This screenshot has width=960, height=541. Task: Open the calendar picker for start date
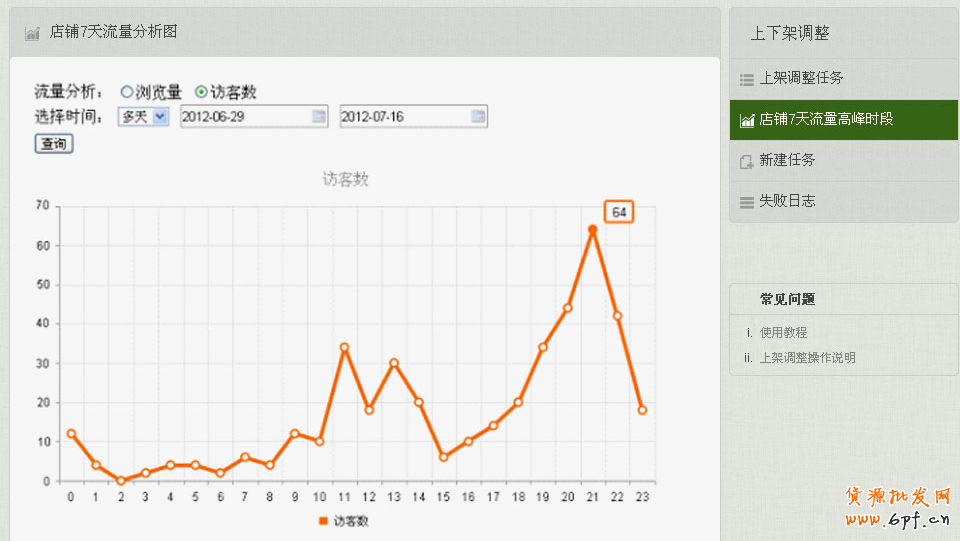[x=319, y=117]
